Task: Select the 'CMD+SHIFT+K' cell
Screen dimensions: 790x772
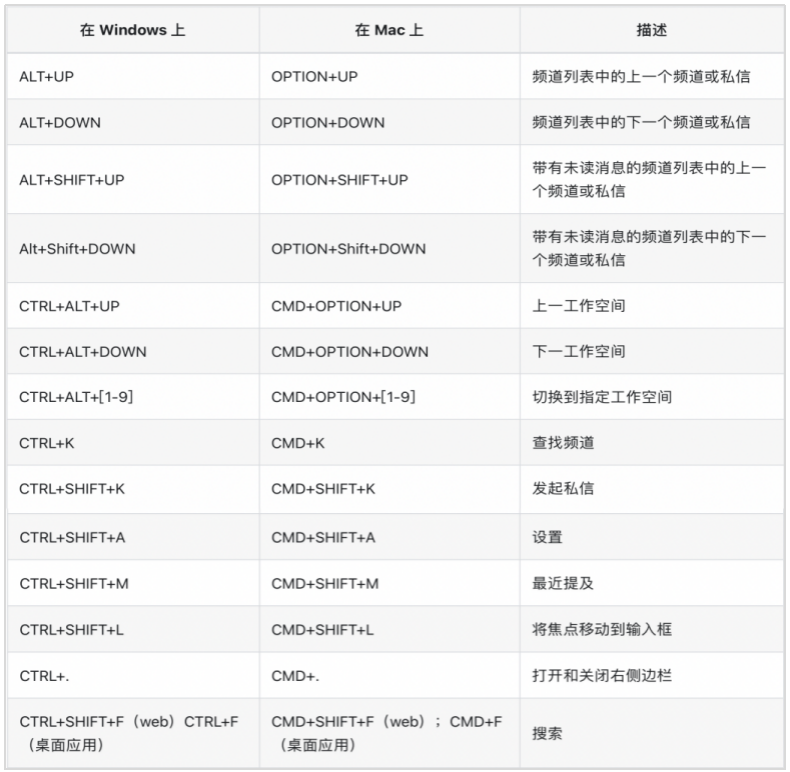Action: click(389, 489)
